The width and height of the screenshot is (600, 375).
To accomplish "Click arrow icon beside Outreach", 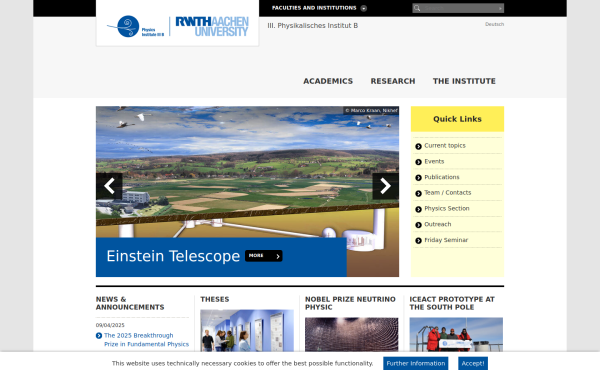I will 418,225.
